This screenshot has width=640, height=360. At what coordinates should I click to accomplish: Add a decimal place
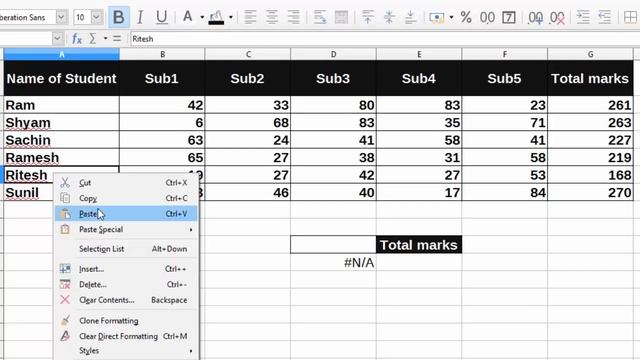pyautogui.click(x=535, y=18)
